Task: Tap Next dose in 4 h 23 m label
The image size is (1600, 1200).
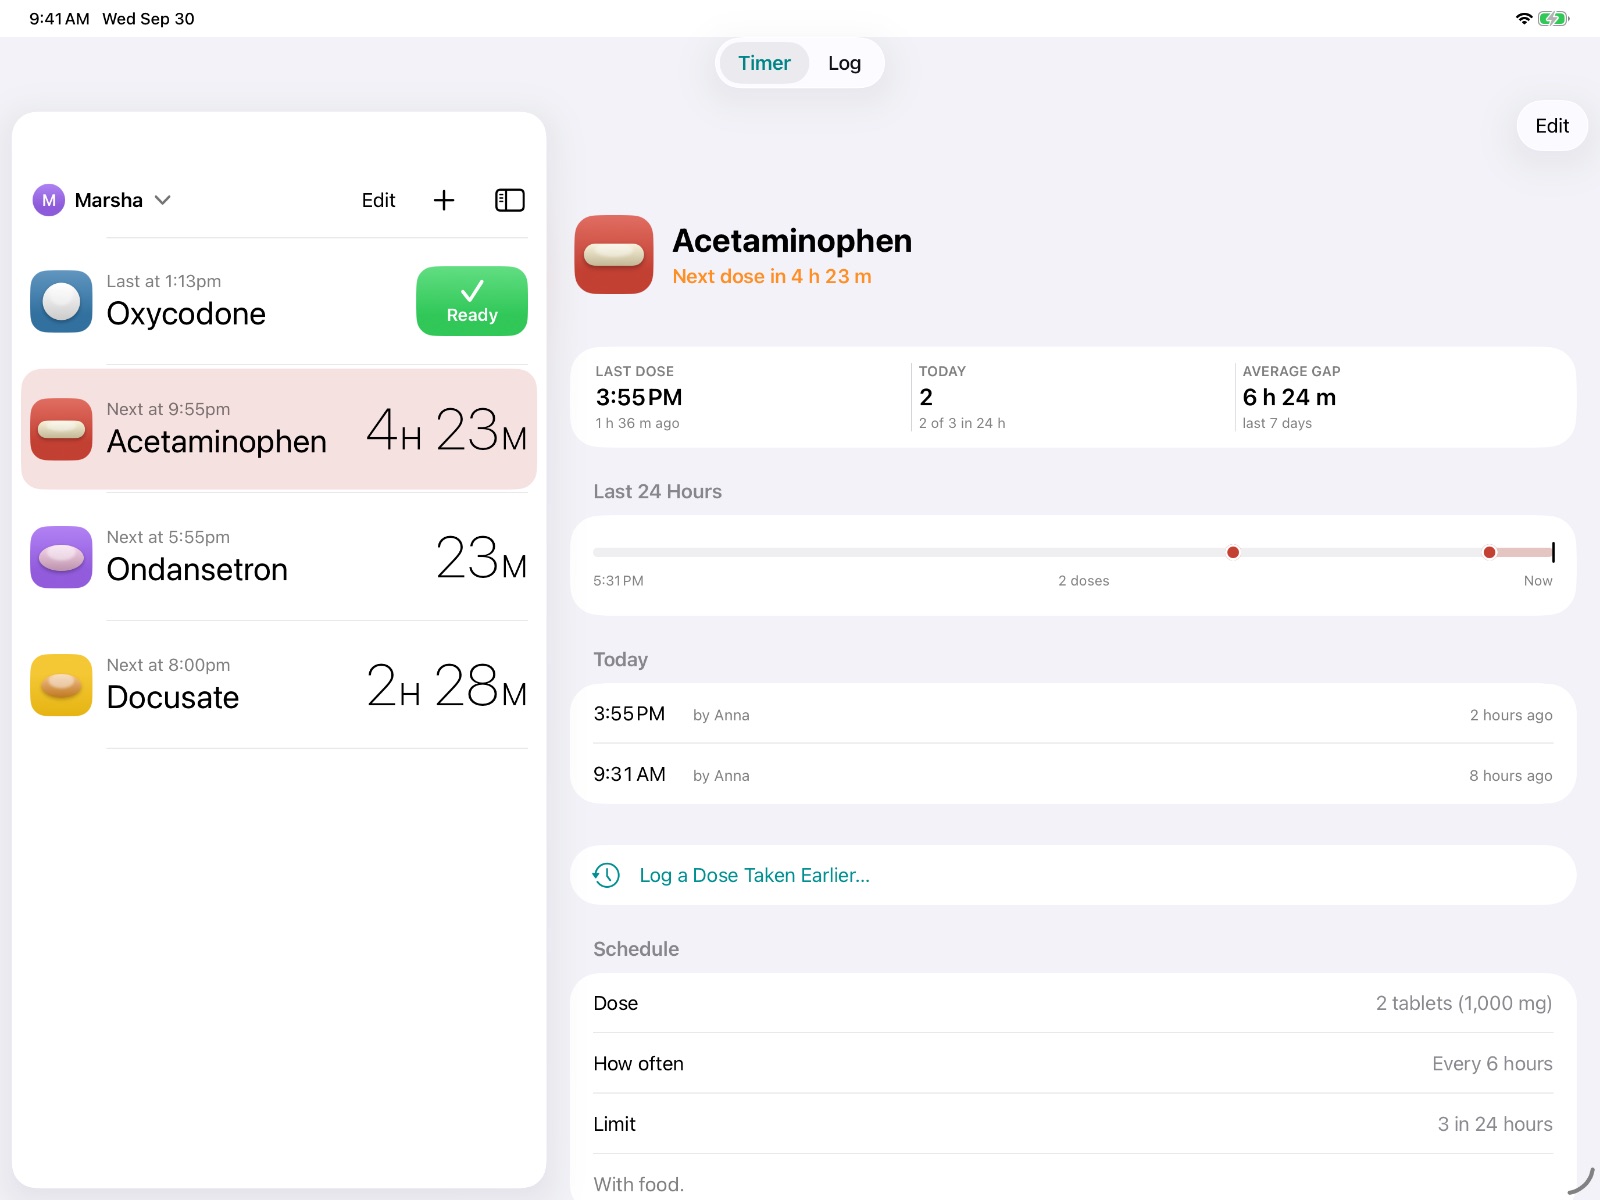Action: [x=772, y=276]
